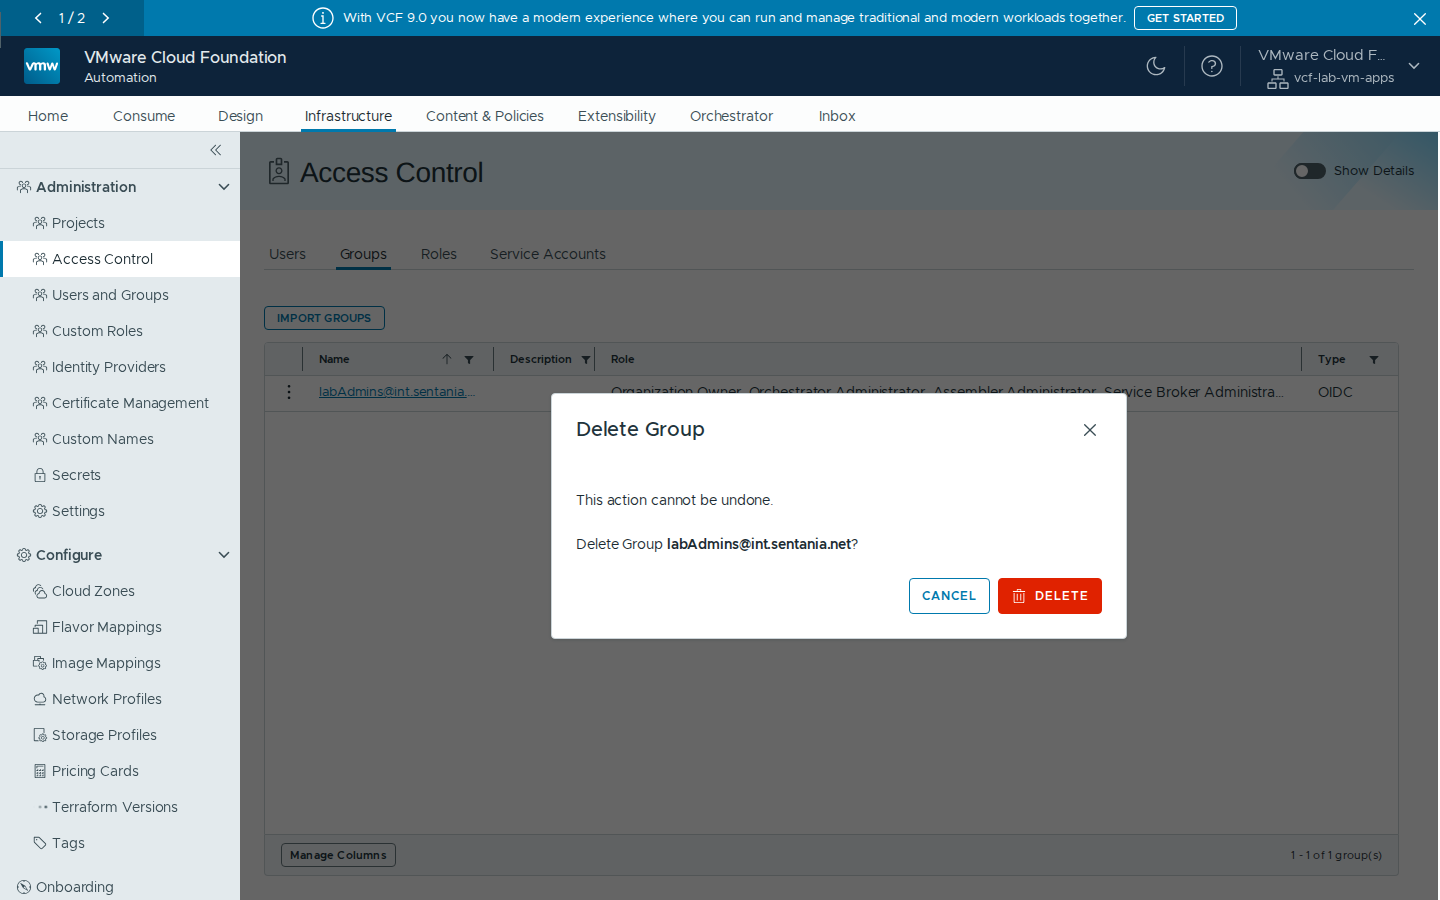Collapse the sidebar with double chevron
Viewport: 1440px width, 900px height.
pos(216,150)
